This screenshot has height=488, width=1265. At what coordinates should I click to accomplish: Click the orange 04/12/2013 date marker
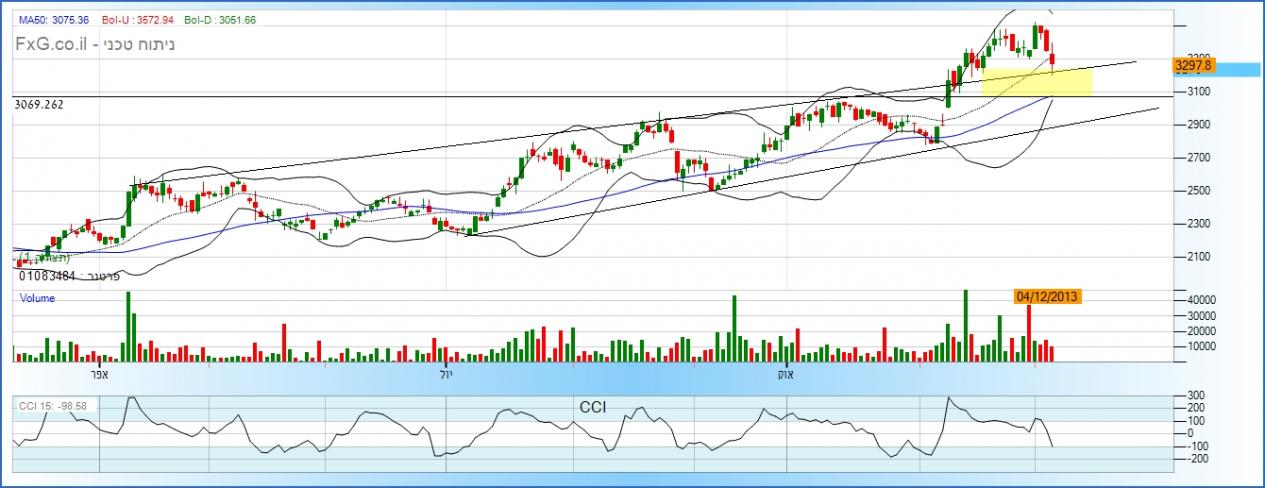click(1046, 296)
